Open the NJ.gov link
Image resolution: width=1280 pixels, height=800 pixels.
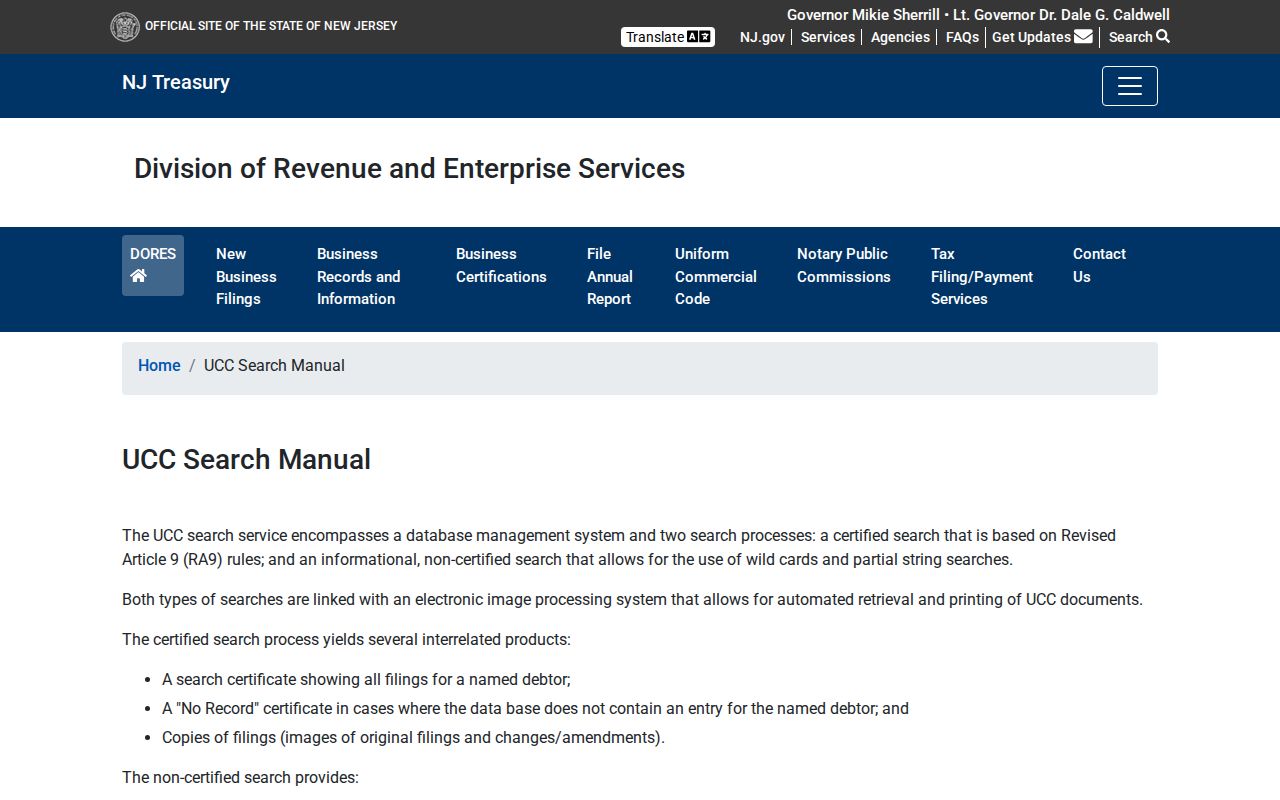(x=762, y=37)
